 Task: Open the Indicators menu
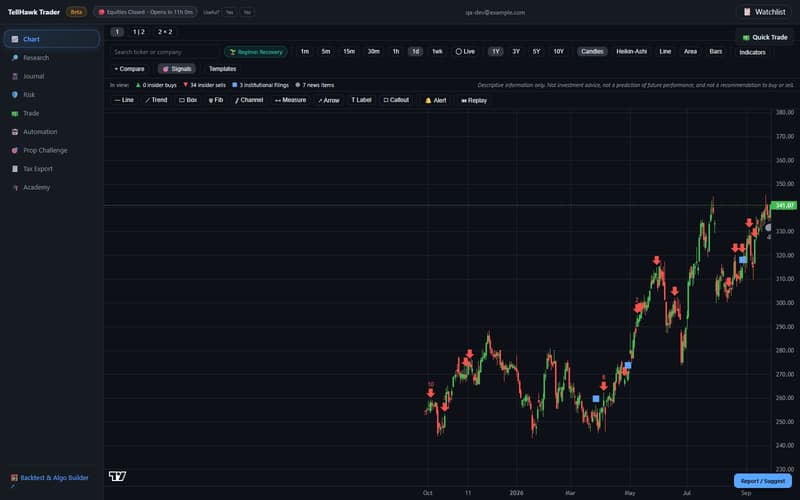[x=752, y=52]
